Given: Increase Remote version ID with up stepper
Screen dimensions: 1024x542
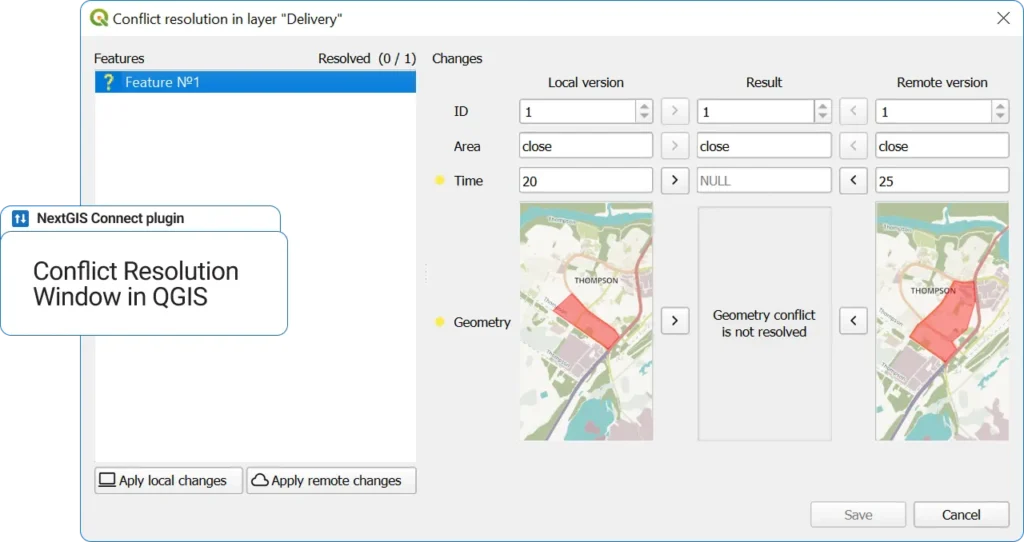Looking at the screenshot, I should (x=1000, y=106).
